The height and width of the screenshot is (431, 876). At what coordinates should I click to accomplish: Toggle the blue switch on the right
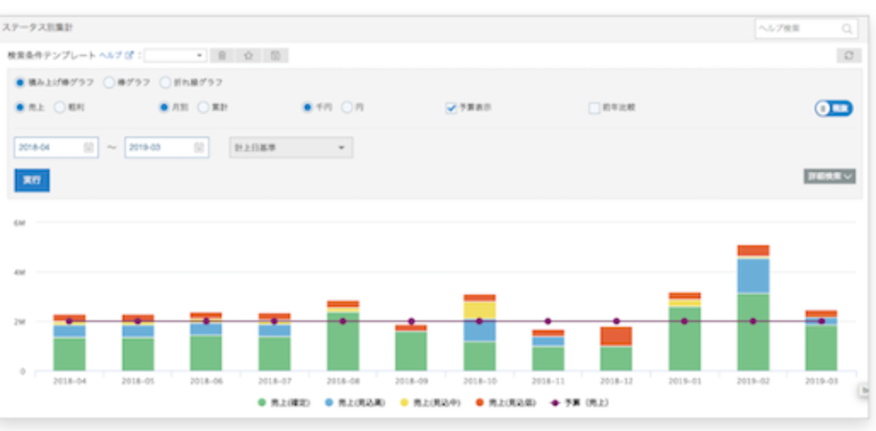833,108
